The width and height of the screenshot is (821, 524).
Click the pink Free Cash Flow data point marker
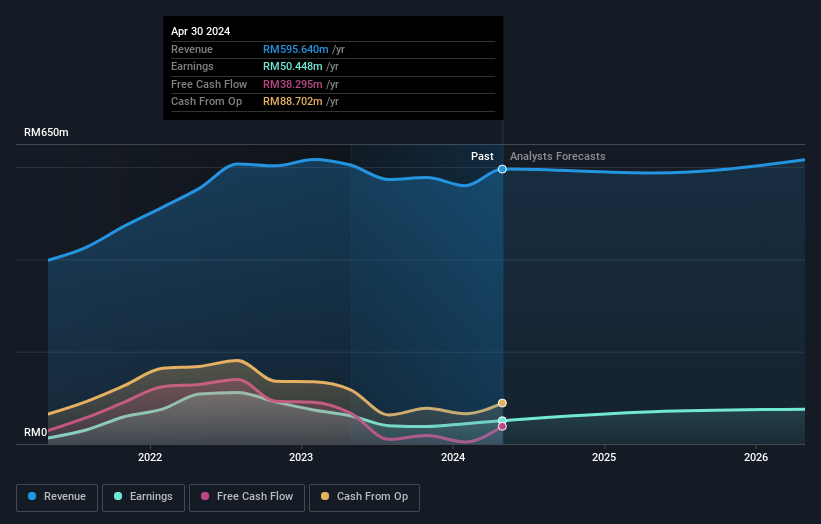(x=502, y=427)
